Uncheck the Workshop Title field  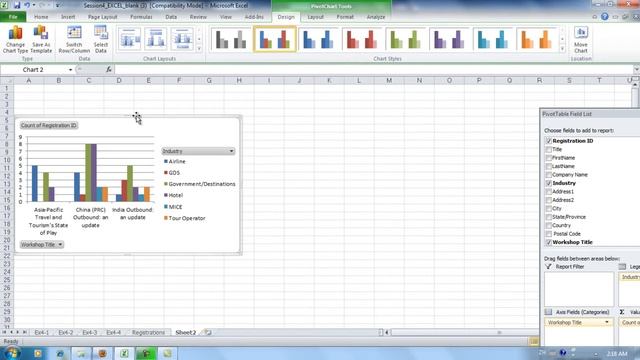[549, 242]
